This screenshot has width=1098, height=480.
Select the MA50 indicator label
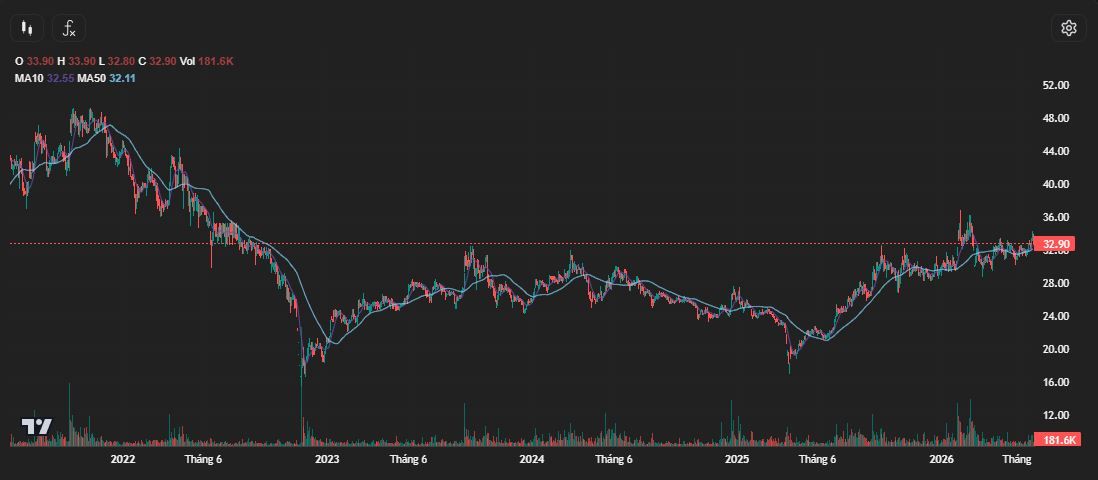(x=91, y=78)
